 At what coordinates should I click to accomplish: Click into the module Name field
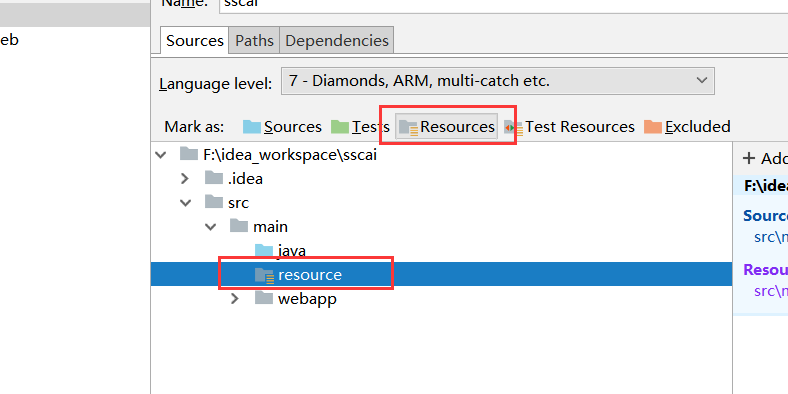click(x=504, y=5)
